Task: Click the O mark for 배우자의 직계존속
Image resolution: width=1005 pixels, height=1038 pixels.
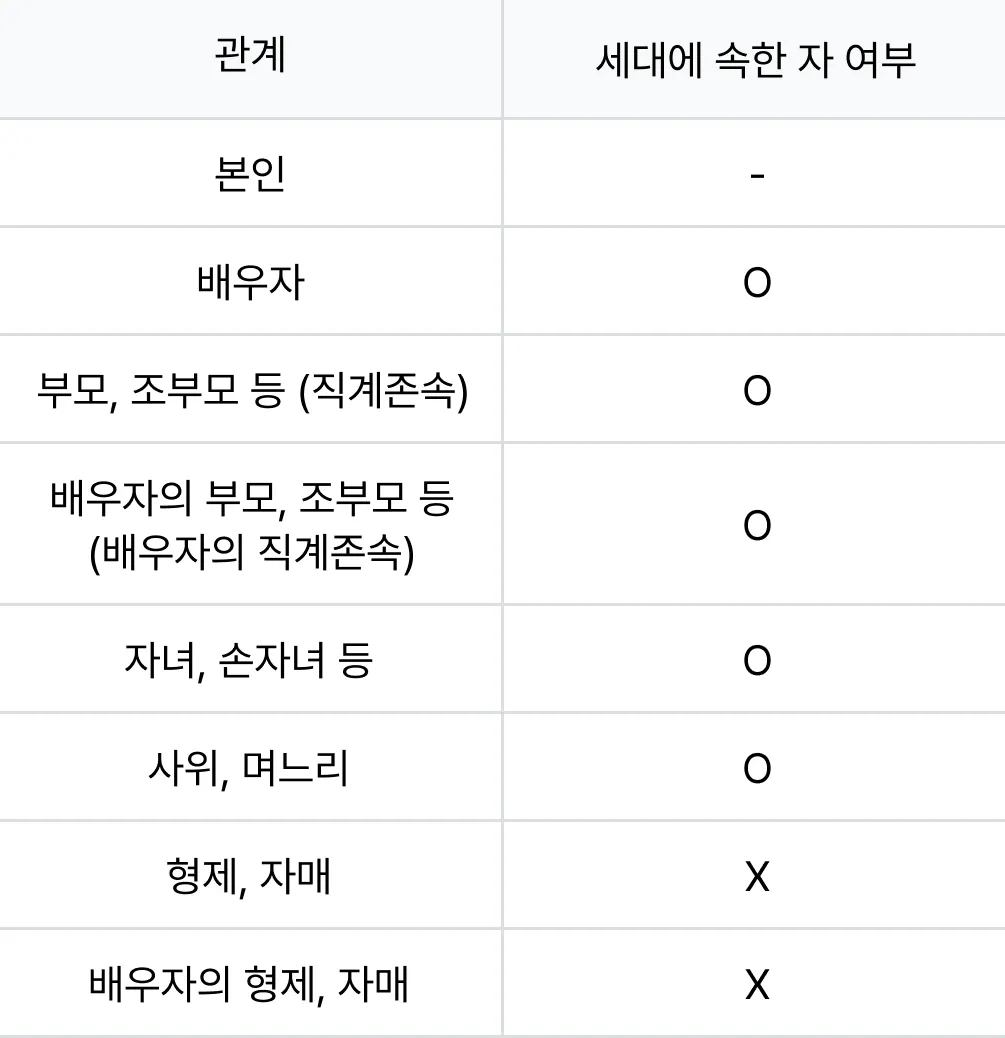Action: coord(757,526)
